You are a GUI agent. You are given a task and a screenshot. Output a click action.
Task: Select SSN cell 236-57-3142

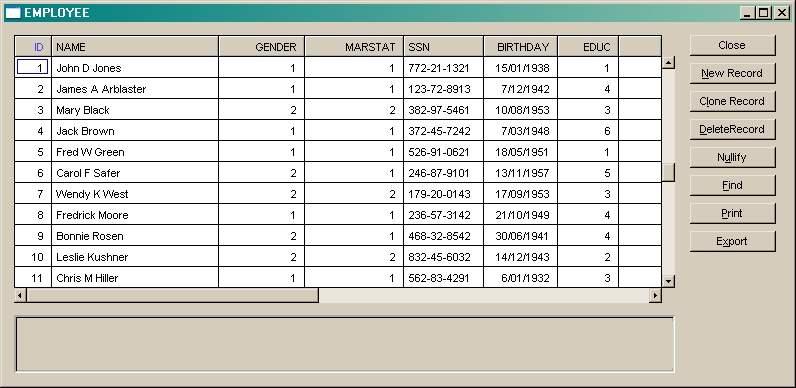[444, 215]
